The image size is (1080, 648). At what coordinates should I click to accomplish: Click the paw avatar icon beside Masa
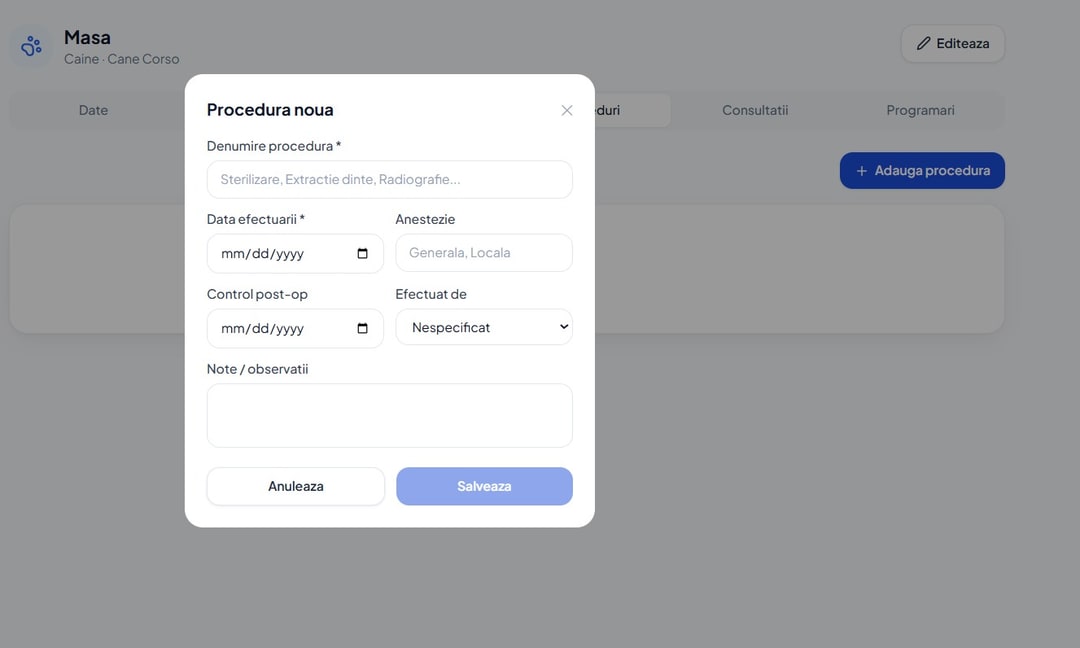point(31,47)
